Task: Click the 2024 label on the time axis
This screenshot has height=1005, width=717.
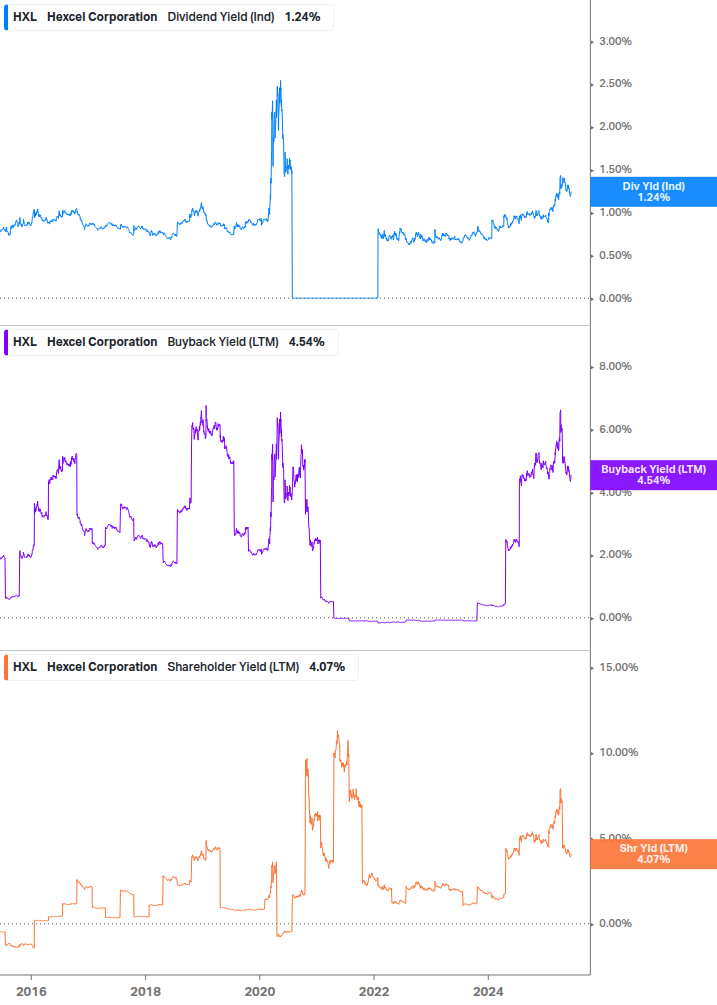Action: [488, 992]
